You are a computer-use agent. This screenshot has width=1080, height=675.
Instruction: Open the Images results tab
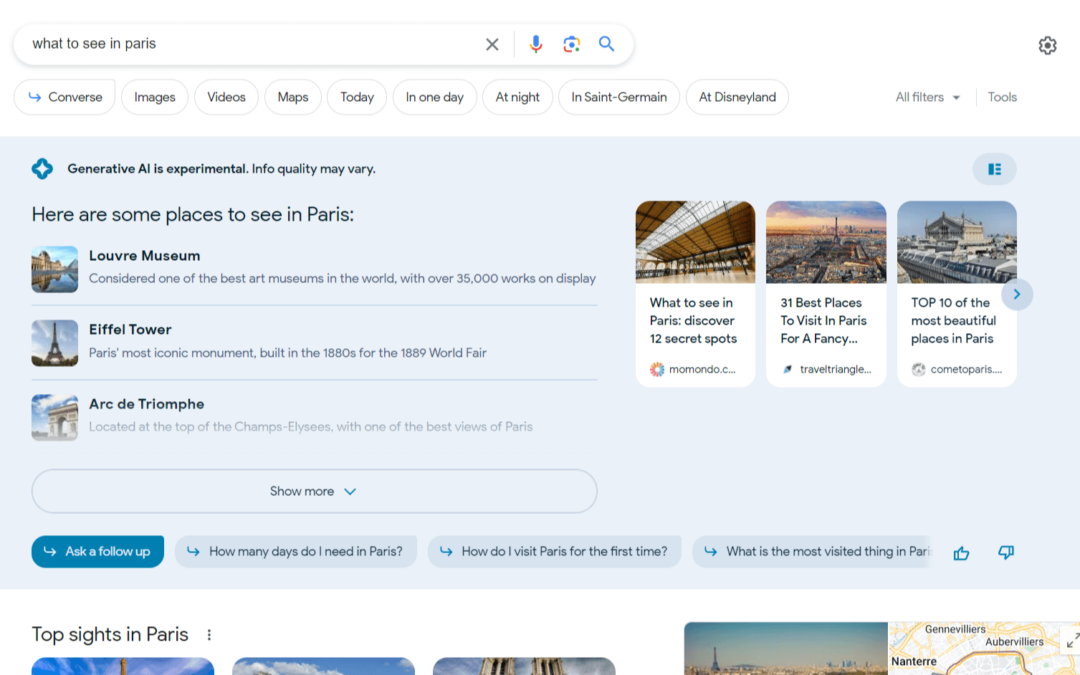tap(154, 97)
